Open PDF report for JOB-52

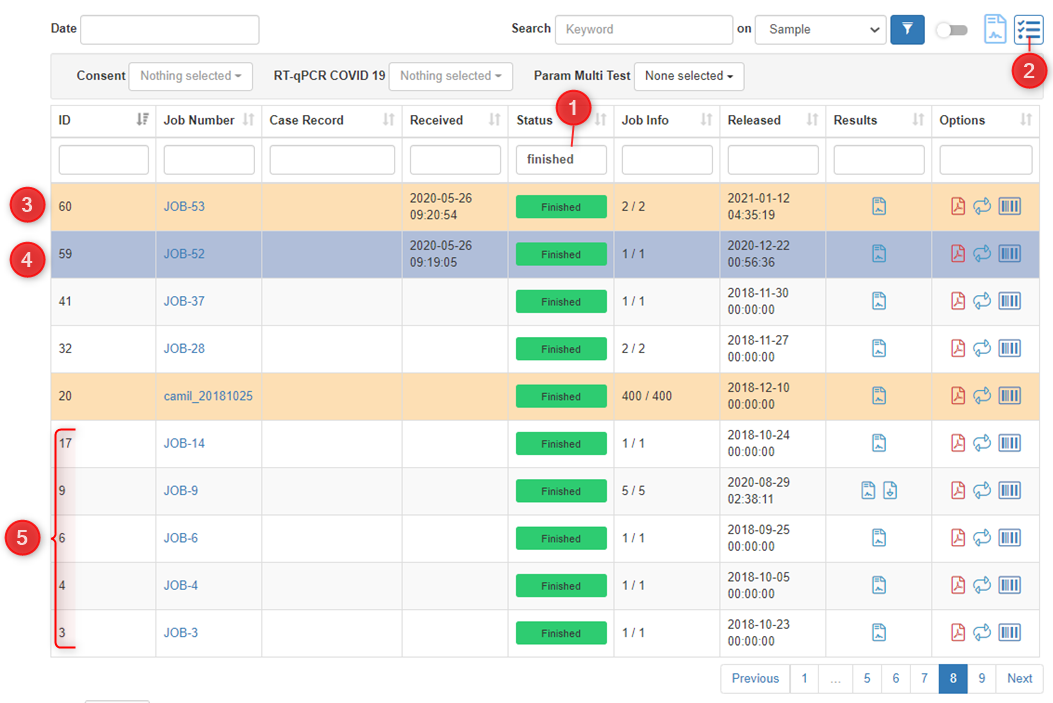[x=958, y=254]
